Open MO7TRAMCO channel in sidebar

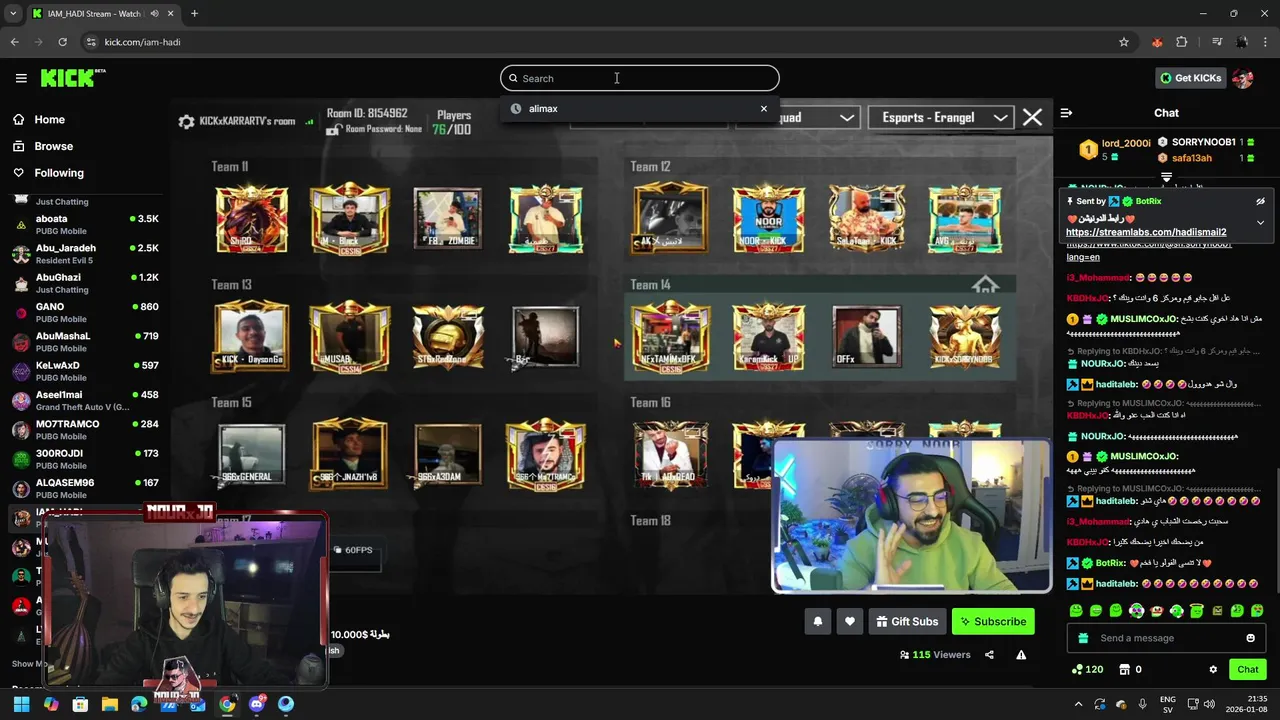(85, 429)
